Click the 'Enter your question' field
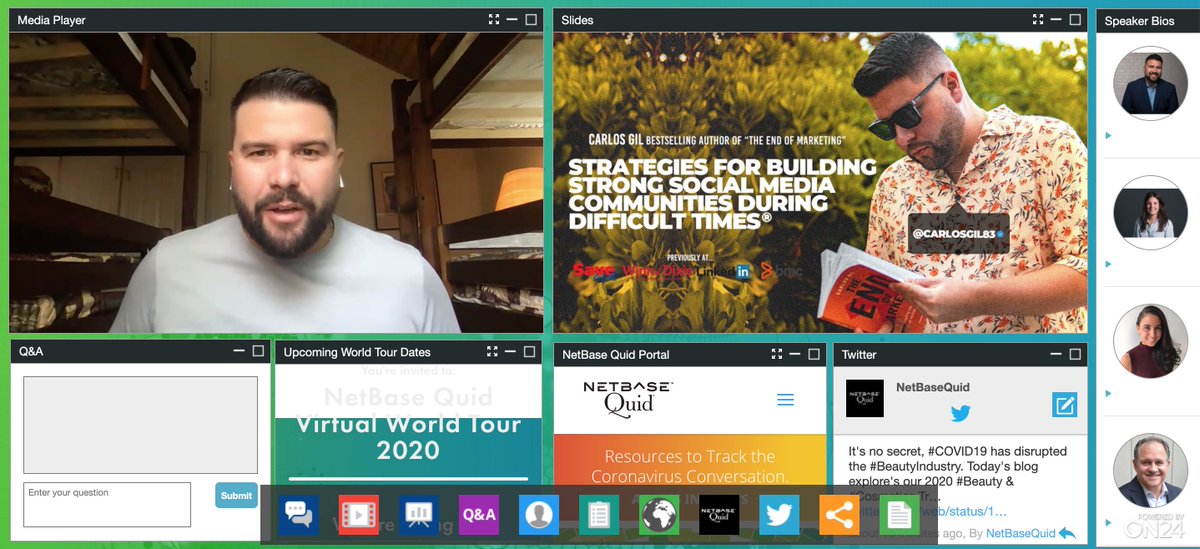This screenshot has height=549, width=1200. tap(107, 504)
